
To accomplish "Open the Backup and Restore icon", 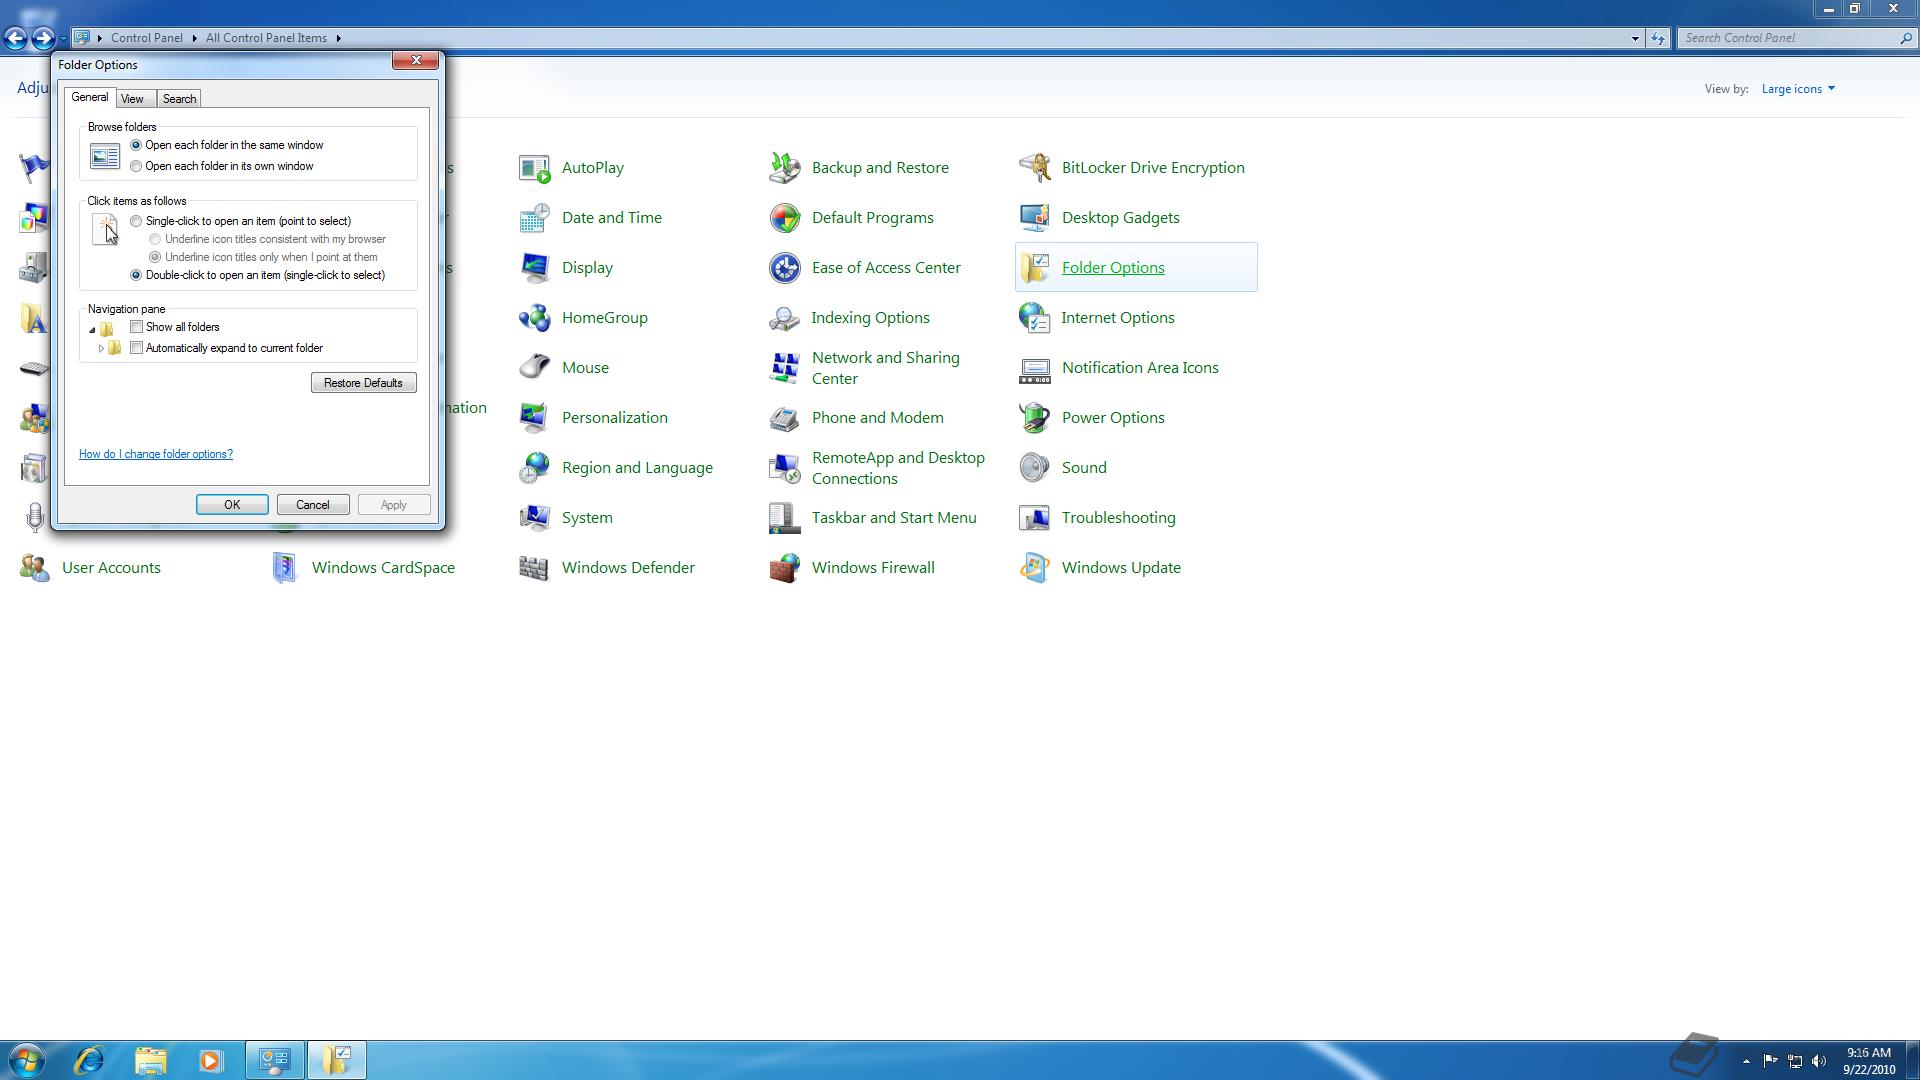I will point(785,168).
